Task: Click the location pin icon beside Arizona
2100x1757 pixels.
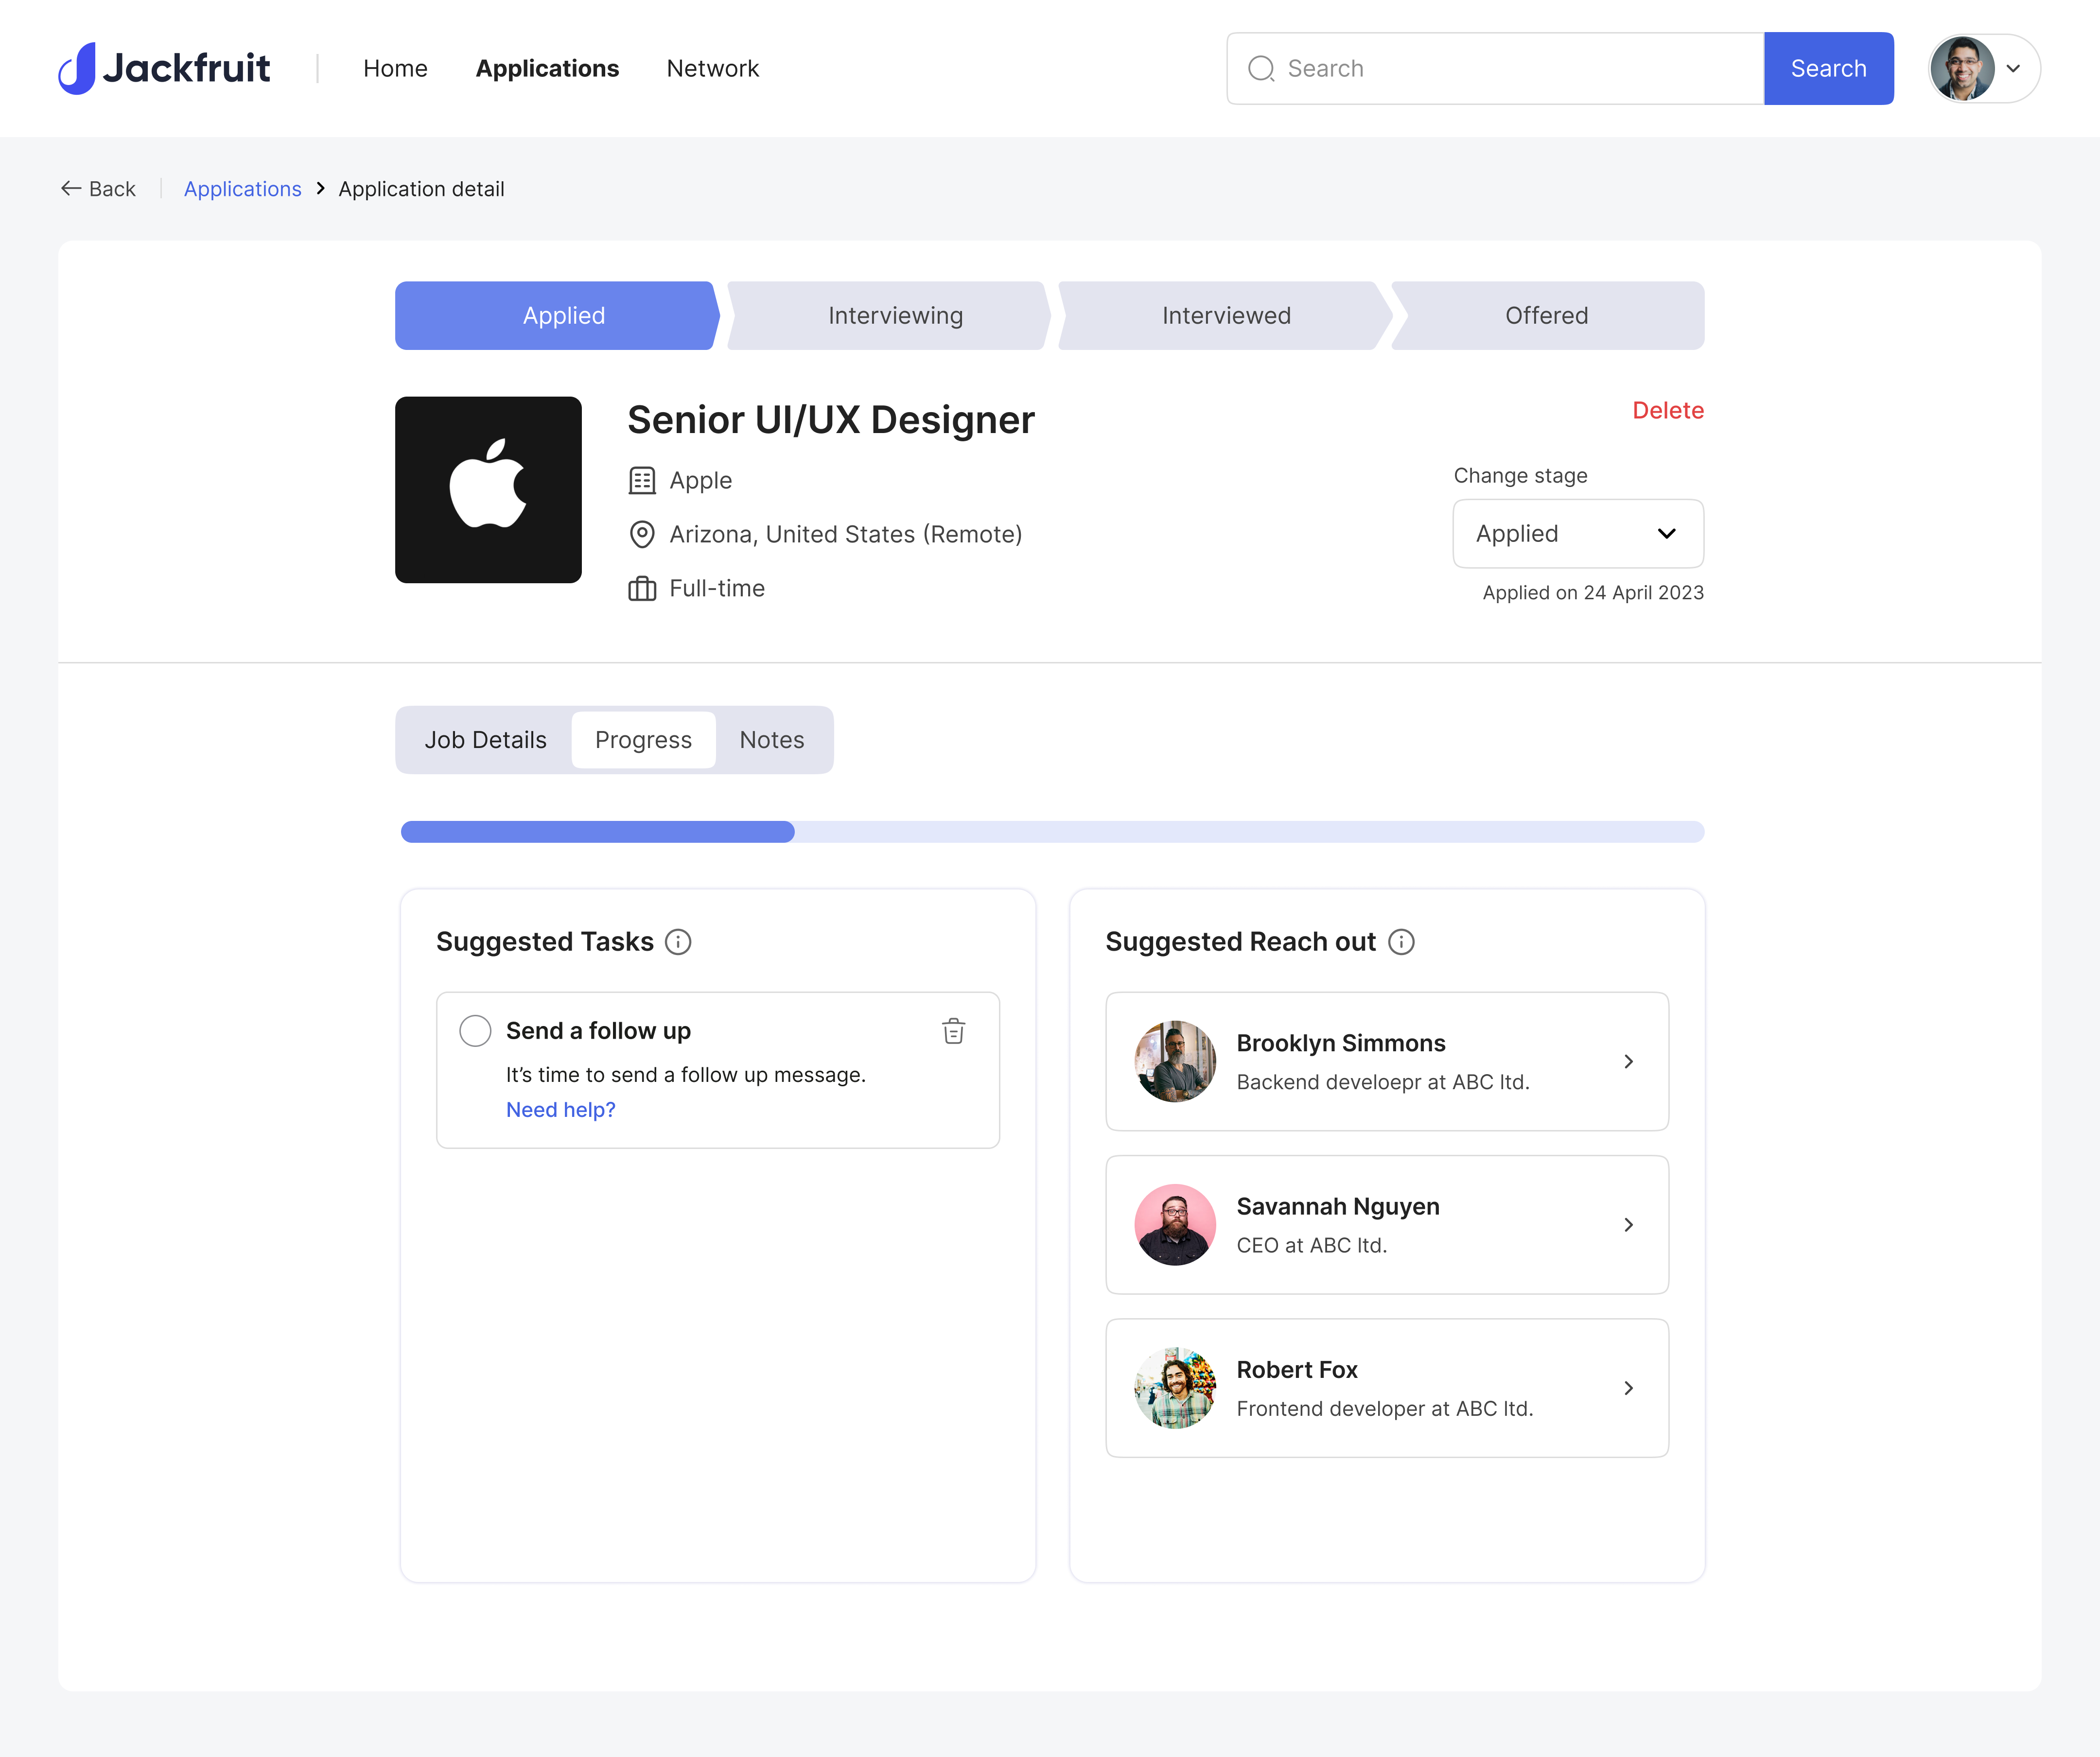Action: [641, 534]
